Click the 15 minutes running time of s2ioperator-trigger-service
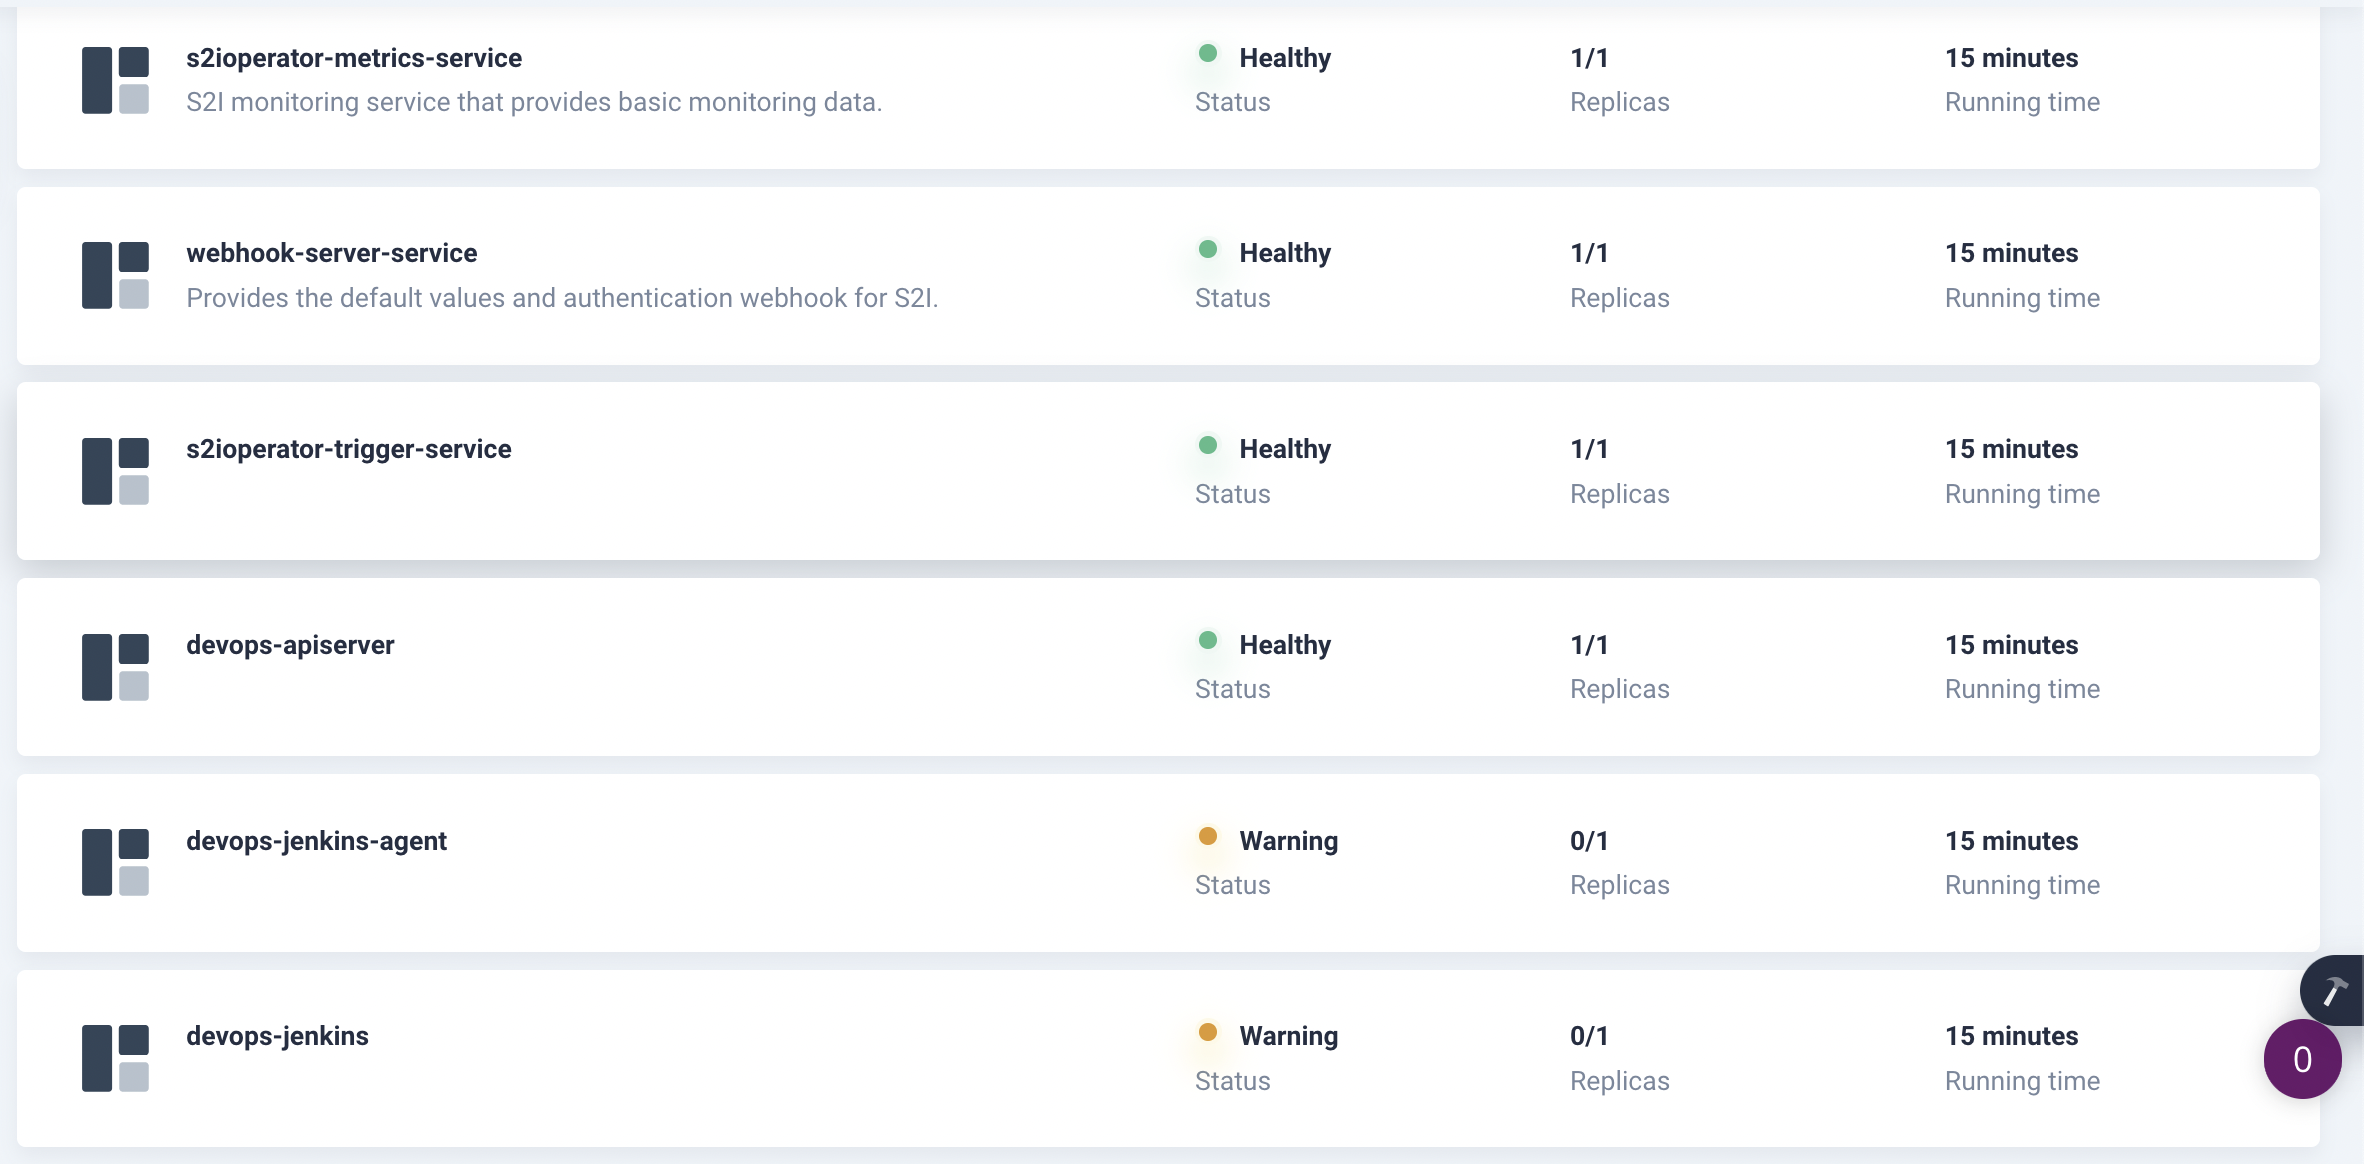This screenshot has width=2364, height=1164. pyautogui.click(x=2011, y=449)
